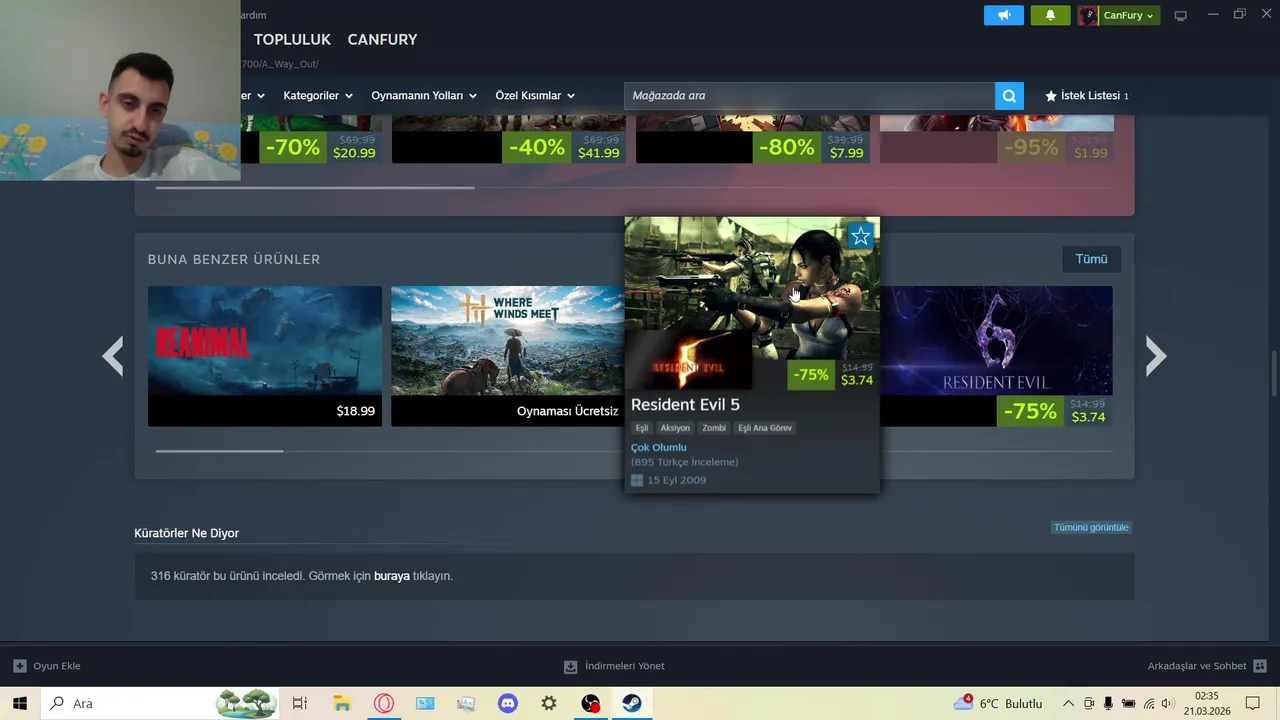
Task: Open the -95% $1.99 discounted game
Action: (x=996, y=139)
